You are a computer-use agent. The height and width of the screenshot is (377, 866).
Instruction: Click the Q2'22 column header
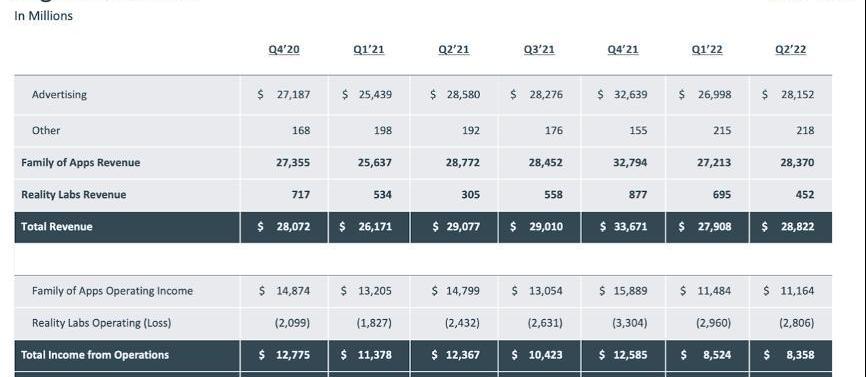790,50
